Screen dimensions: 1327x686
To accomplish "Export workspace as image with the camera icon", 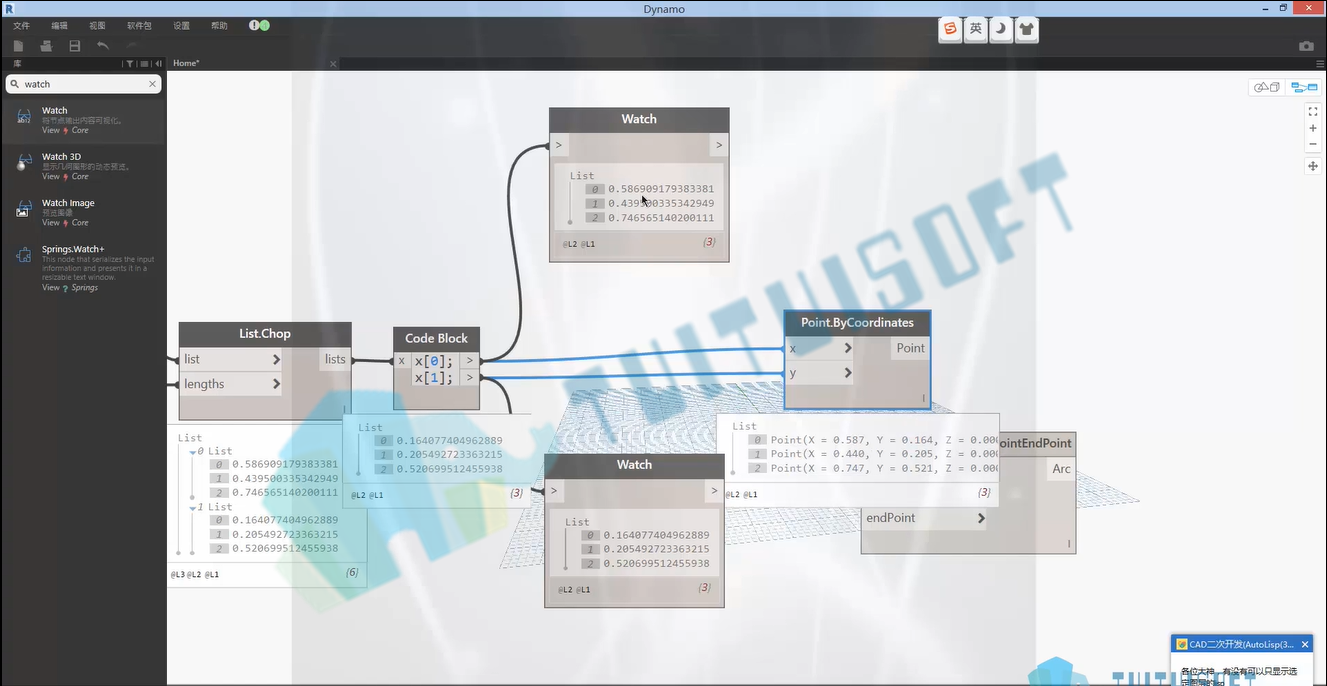I will click(x=1306, y=46).
